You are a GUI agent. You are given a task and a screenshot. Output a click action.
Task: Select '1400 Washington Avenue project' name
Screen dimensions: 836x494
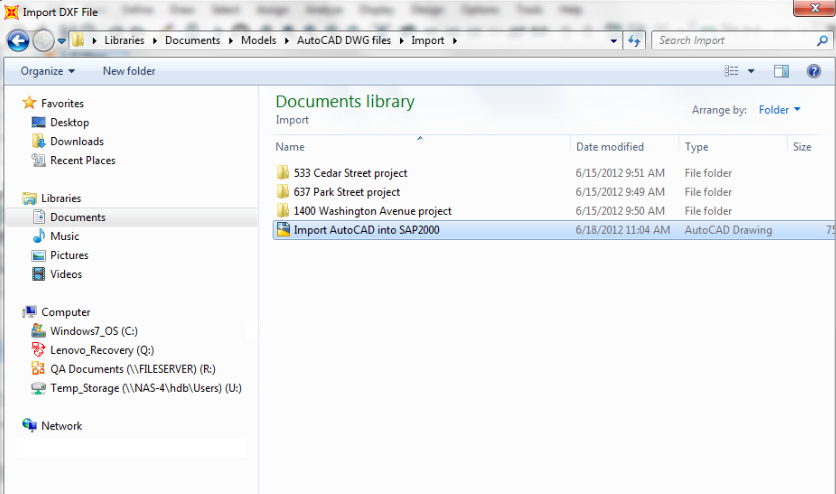[x=373, y=211]
